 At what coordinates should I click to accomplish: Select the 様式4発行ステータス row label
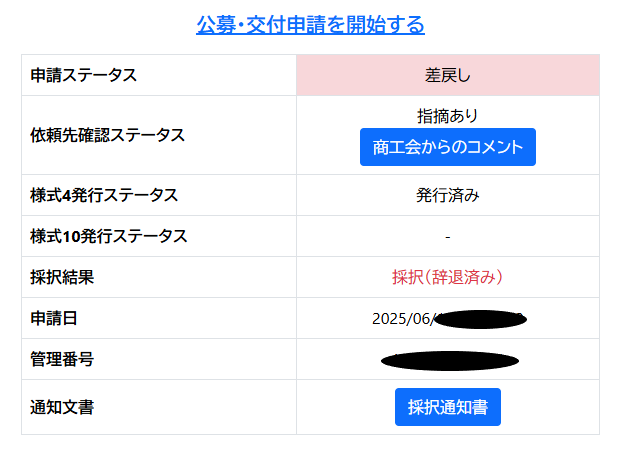(104, 195)
